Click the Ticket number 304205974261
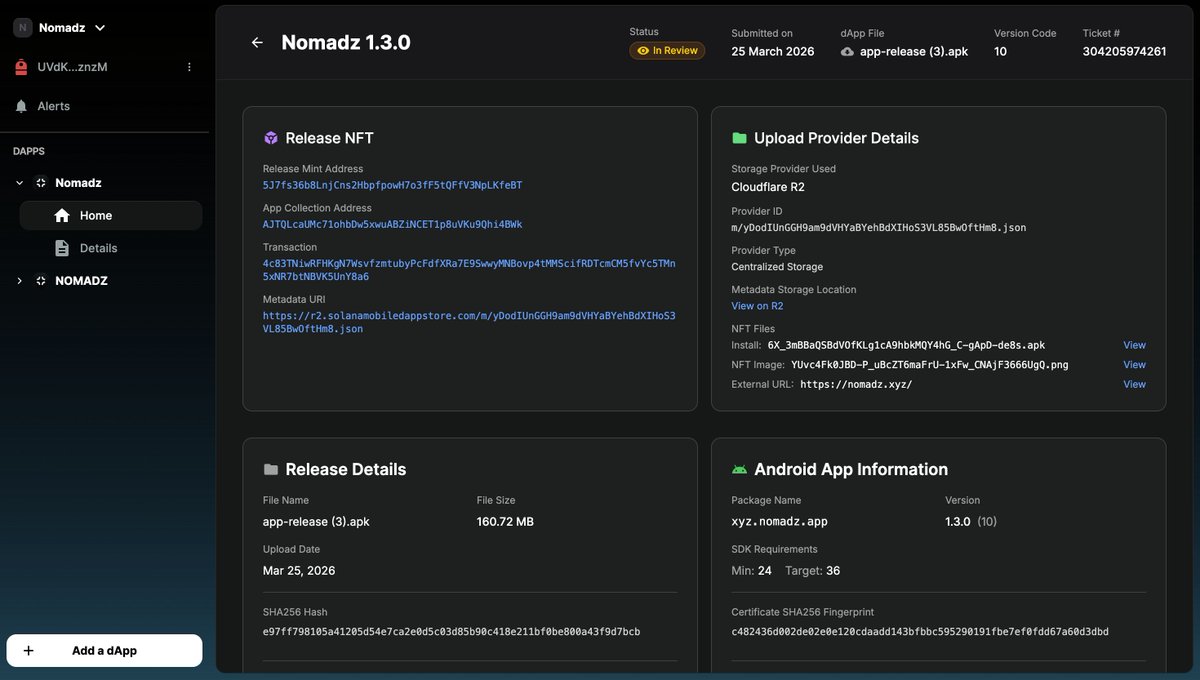This screenshot has width=1200, height=680. pos(1124,51)
